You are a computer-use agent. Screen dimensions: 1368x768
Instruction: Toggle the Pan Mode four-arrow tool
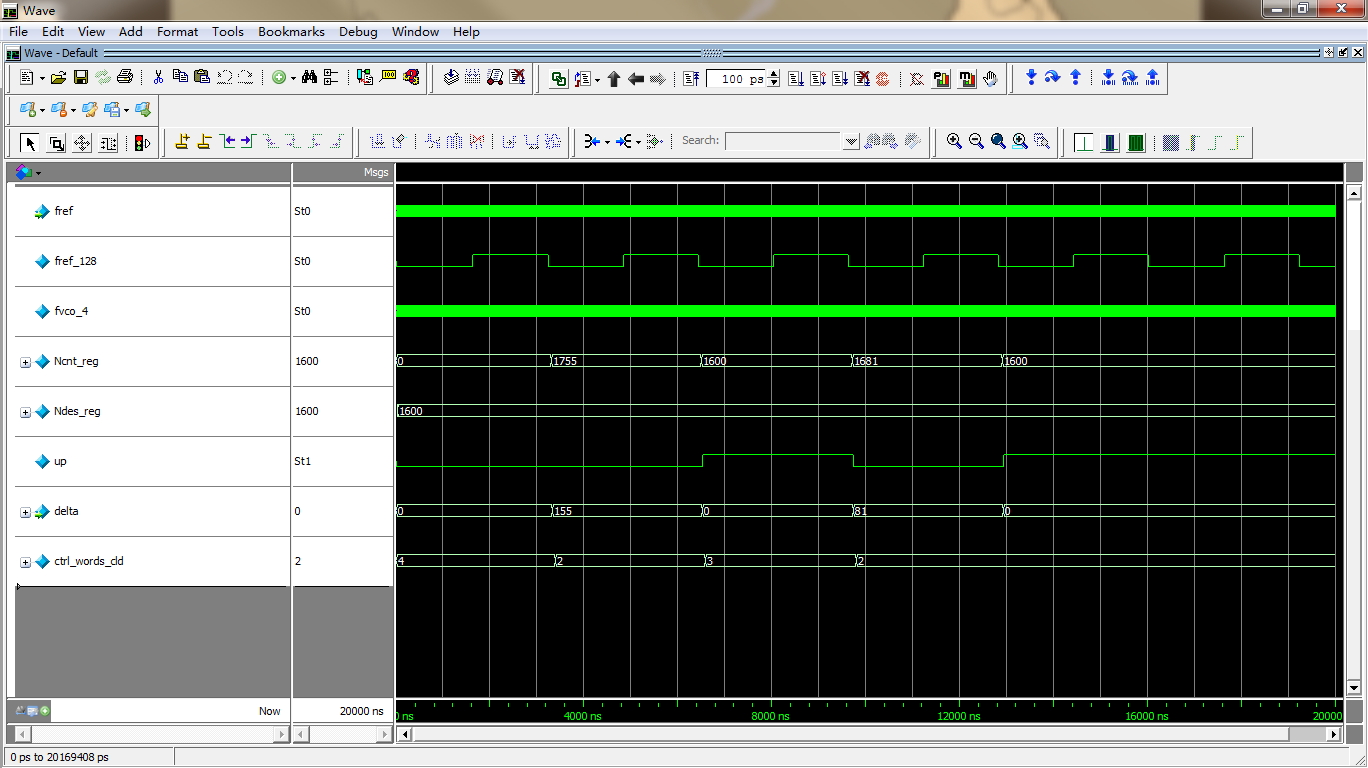(82, 143)
